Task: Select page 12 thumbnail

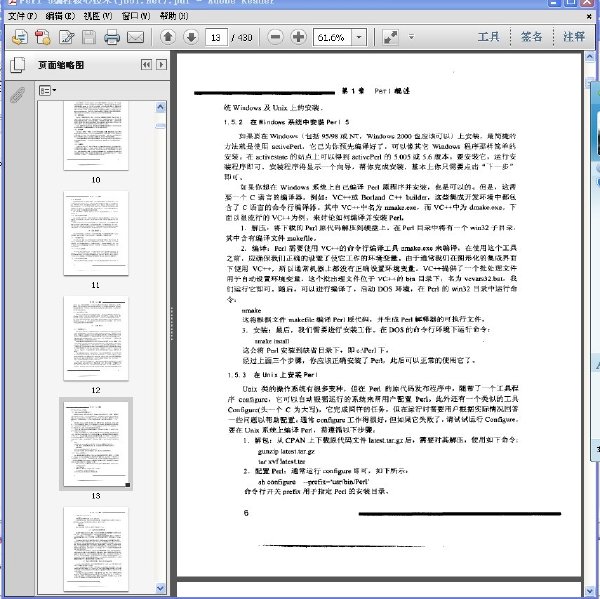Action: pyautogui.click(x=96, y=338)
